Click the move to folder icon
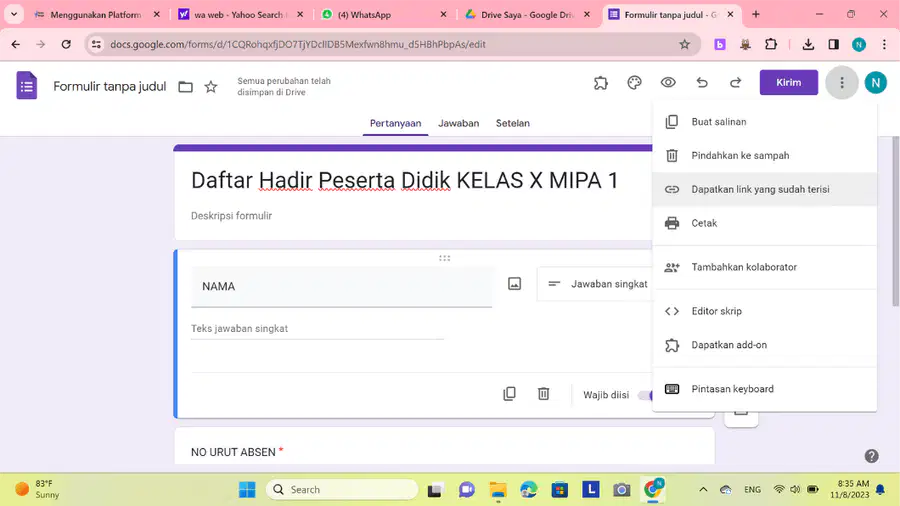 (185, 87)
